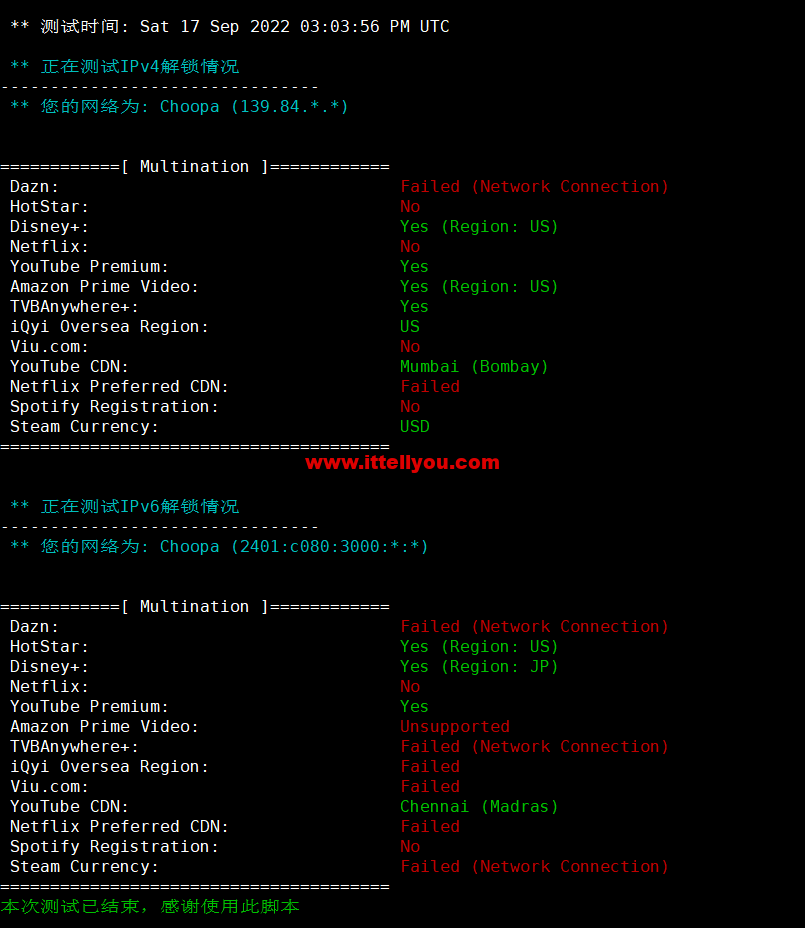Select the IPv6 Choopa network address line

click(219, 546)
